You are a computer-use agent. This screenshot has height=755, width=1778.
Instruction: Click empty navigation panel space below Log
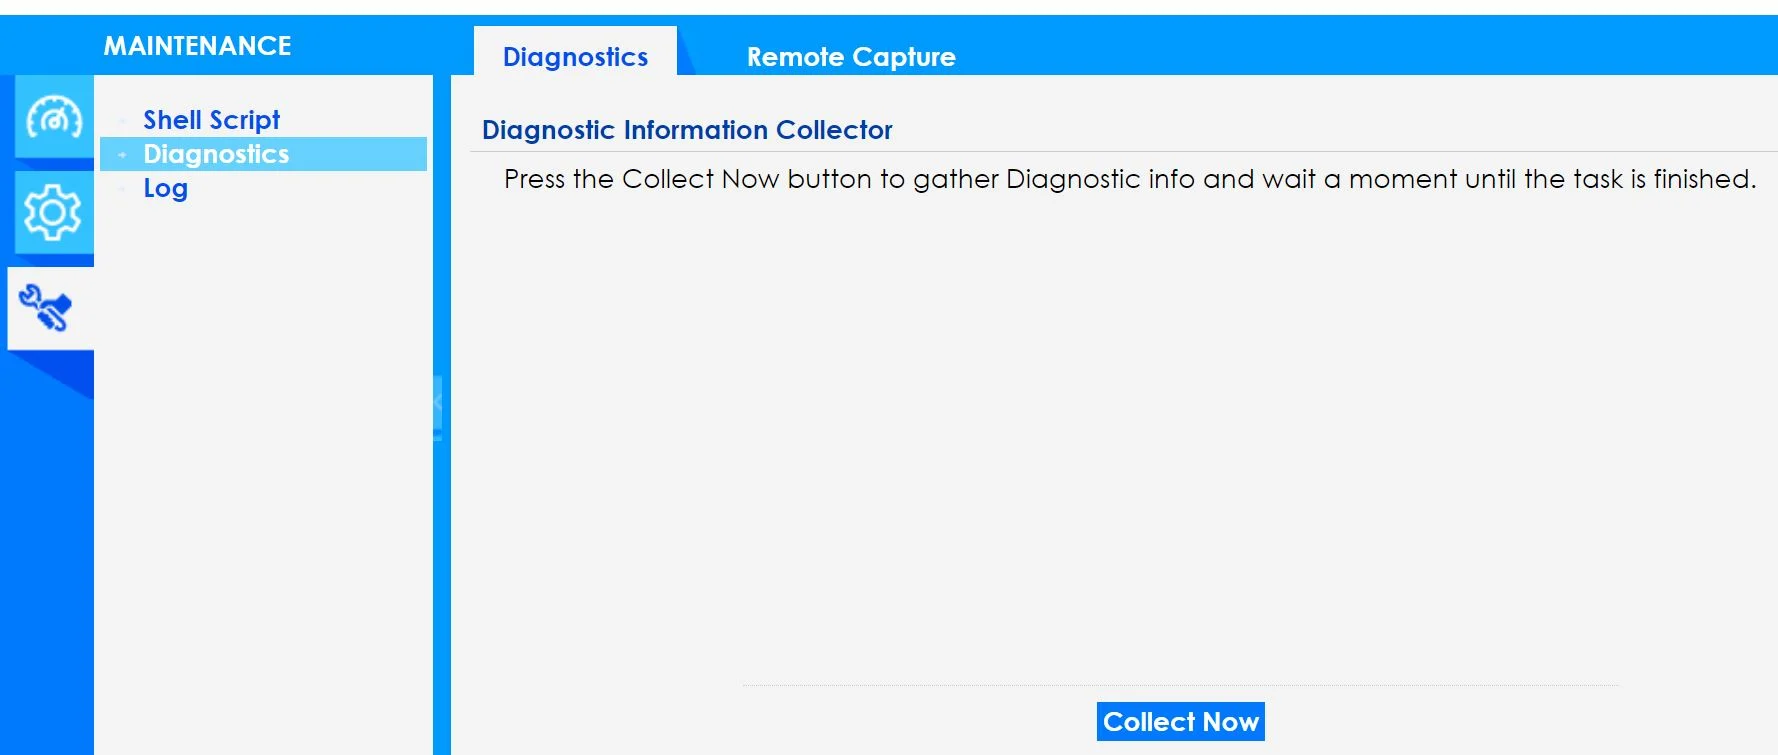[264, 450]
